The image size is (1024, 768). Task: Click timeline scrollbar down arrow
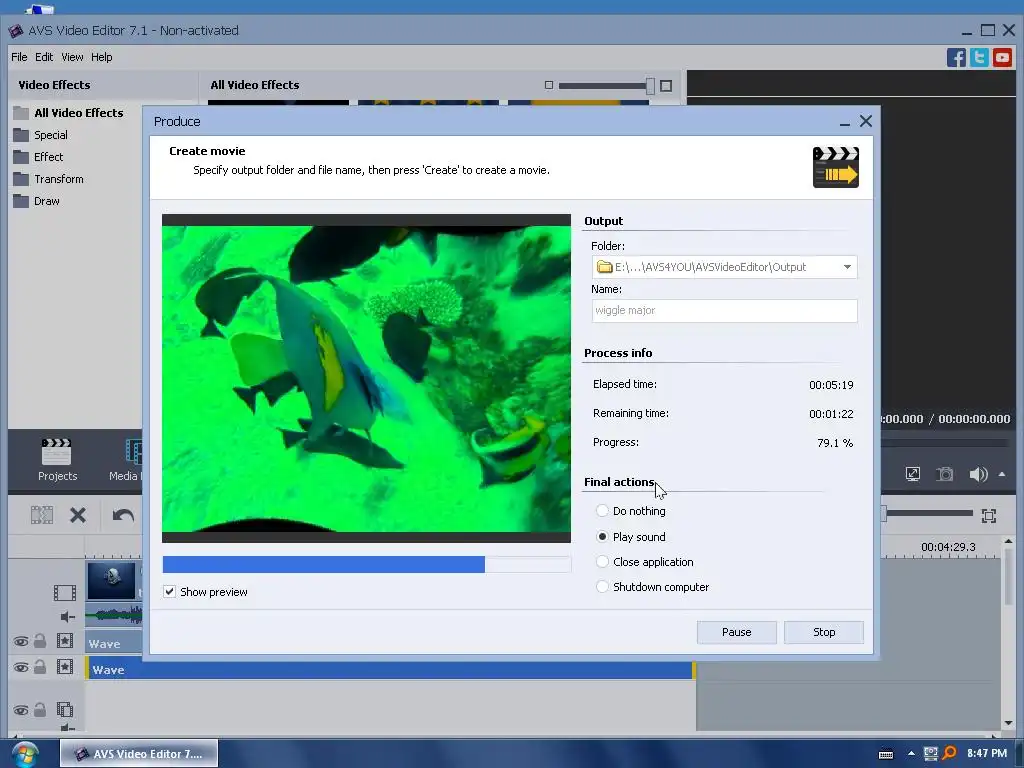pyautogui.click(x=1008, y=724)
